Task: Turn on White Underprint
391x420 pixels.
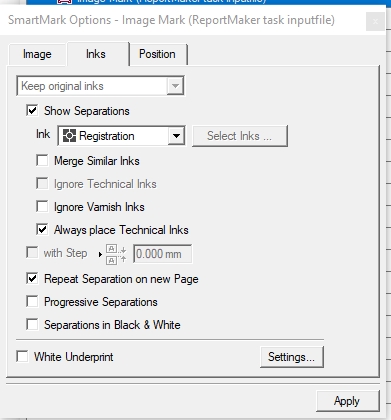Action: [22, 357]
